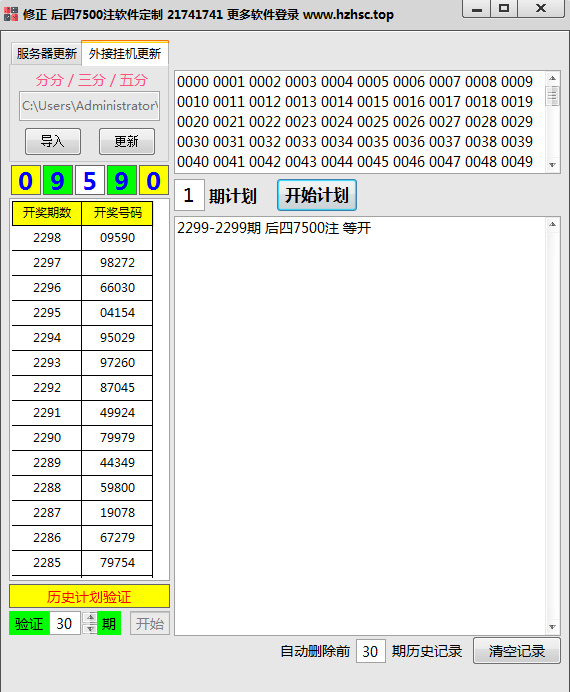Click the plan log scrollbar down arrow
Image resolution: width=570 pixels, height=692 pixels.
pyautogui.click(x=552, y=627)
